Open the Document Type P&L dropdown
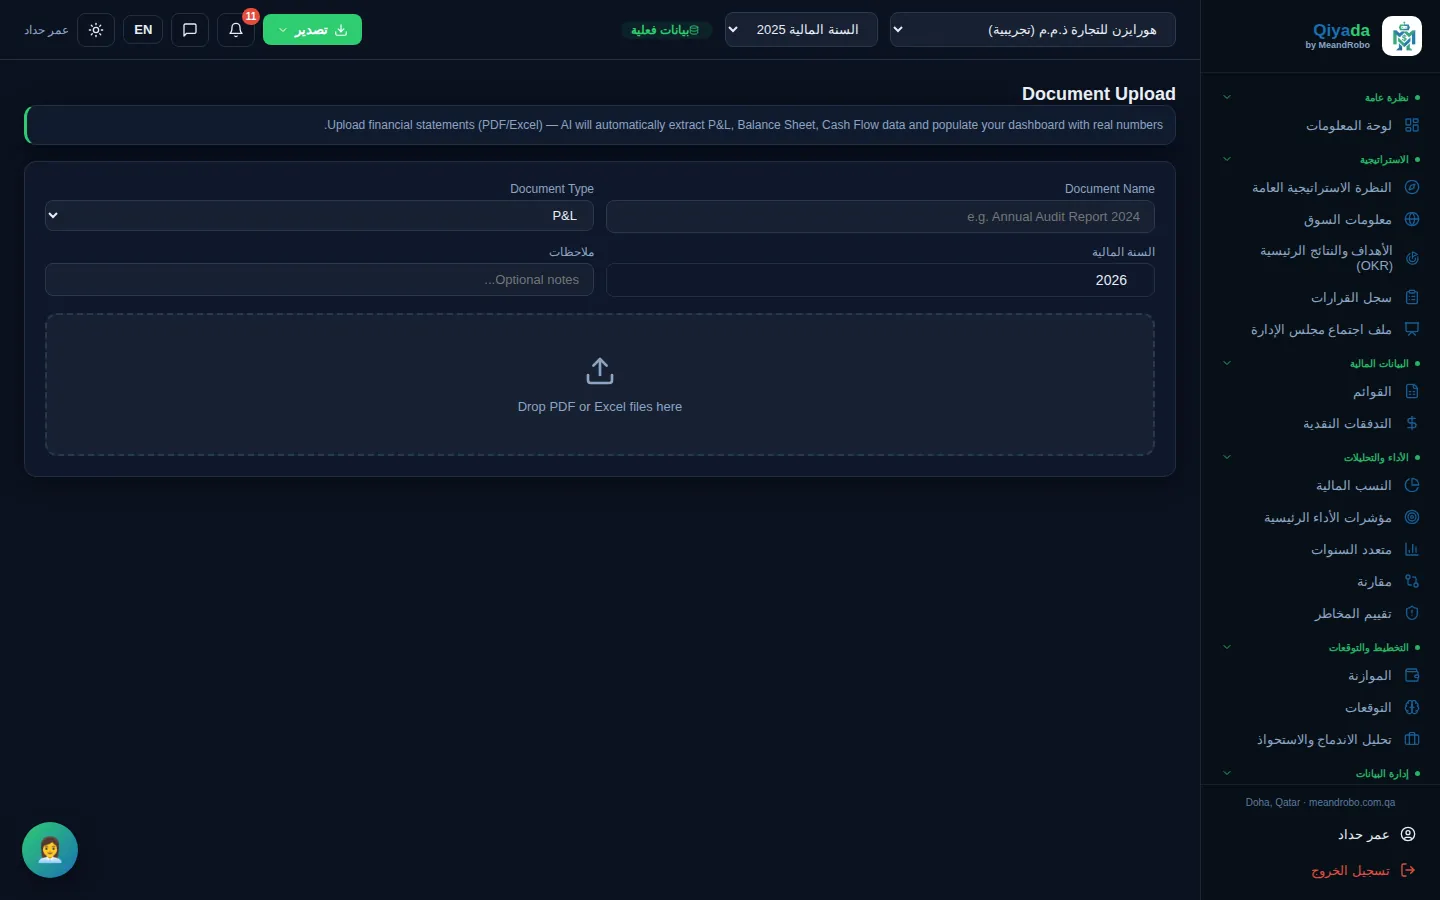1440x900 pixels. [x=319, y=216]
